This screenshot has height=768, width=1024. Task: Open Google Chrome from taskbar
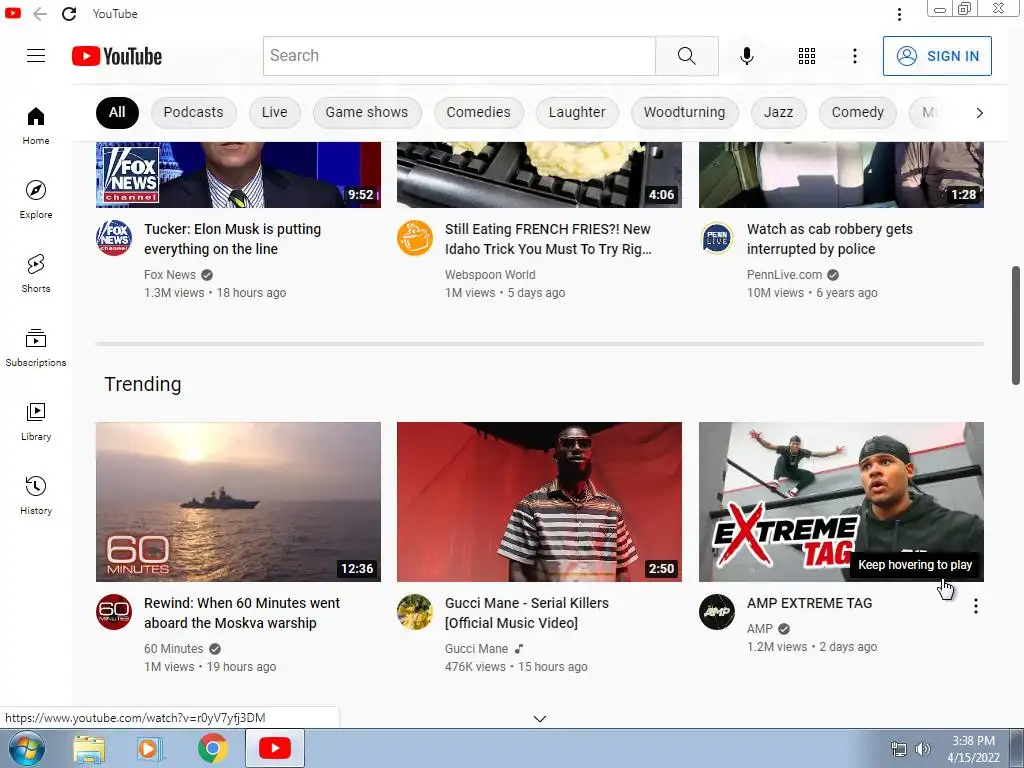point(213,748)
